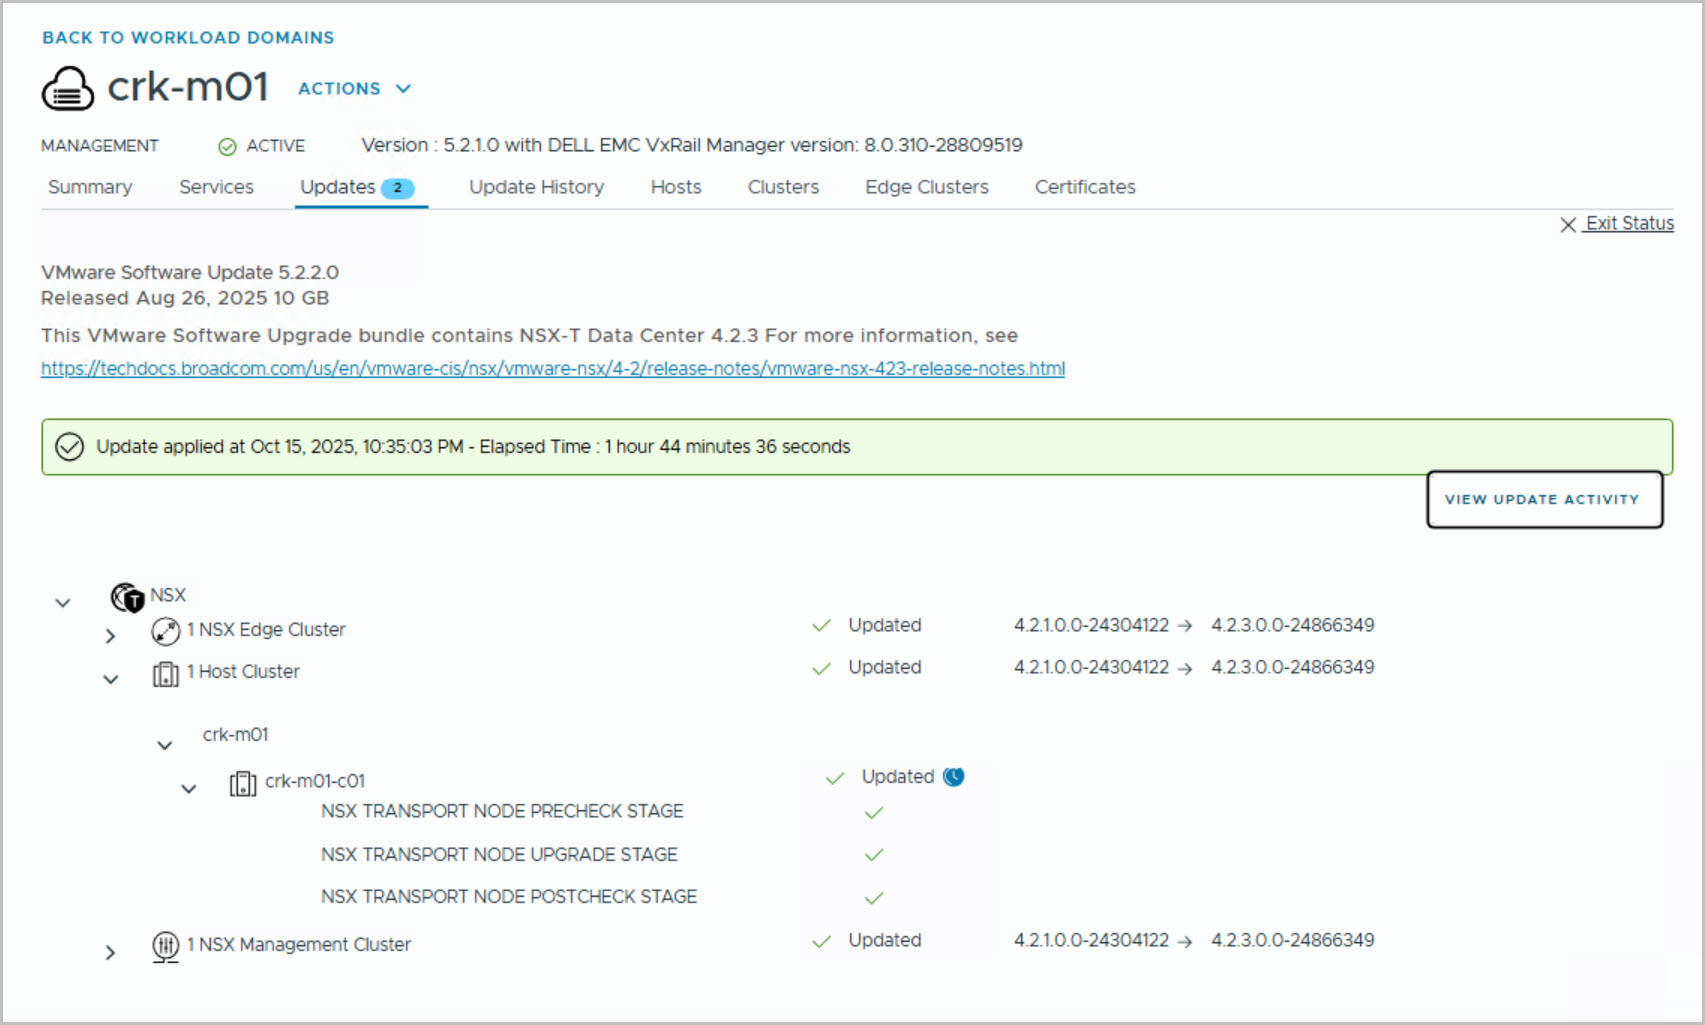Click the X icon for Exit Status
This screenshot has width=1705, height=1025.
tap(1568, 225)
